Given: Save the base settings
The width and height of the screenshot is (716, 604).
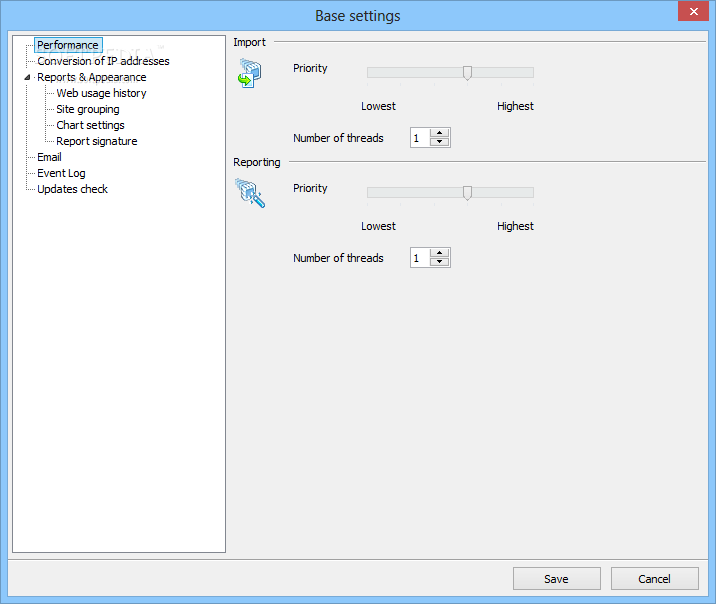Looking at the screenshot, I should pyautogui.click(x=557, y=579).
